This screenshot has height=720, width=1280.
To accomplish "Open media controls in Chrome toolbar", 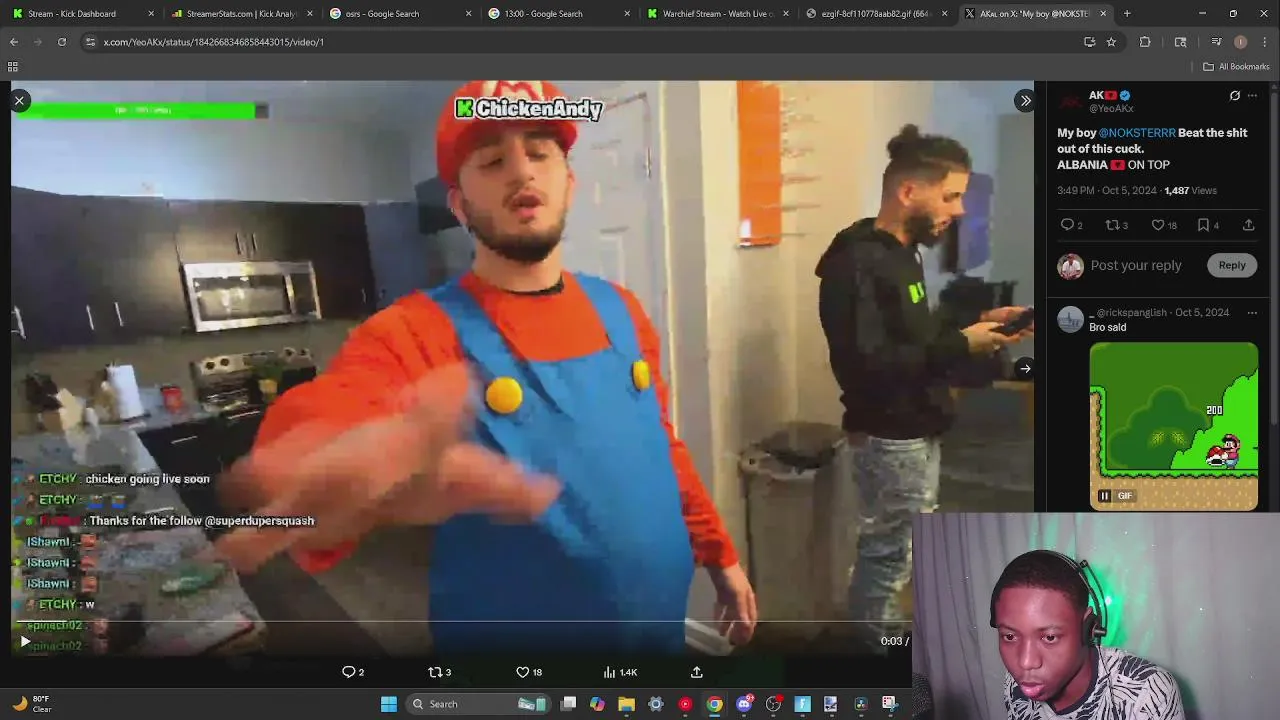I will (x=1216, y=42).
